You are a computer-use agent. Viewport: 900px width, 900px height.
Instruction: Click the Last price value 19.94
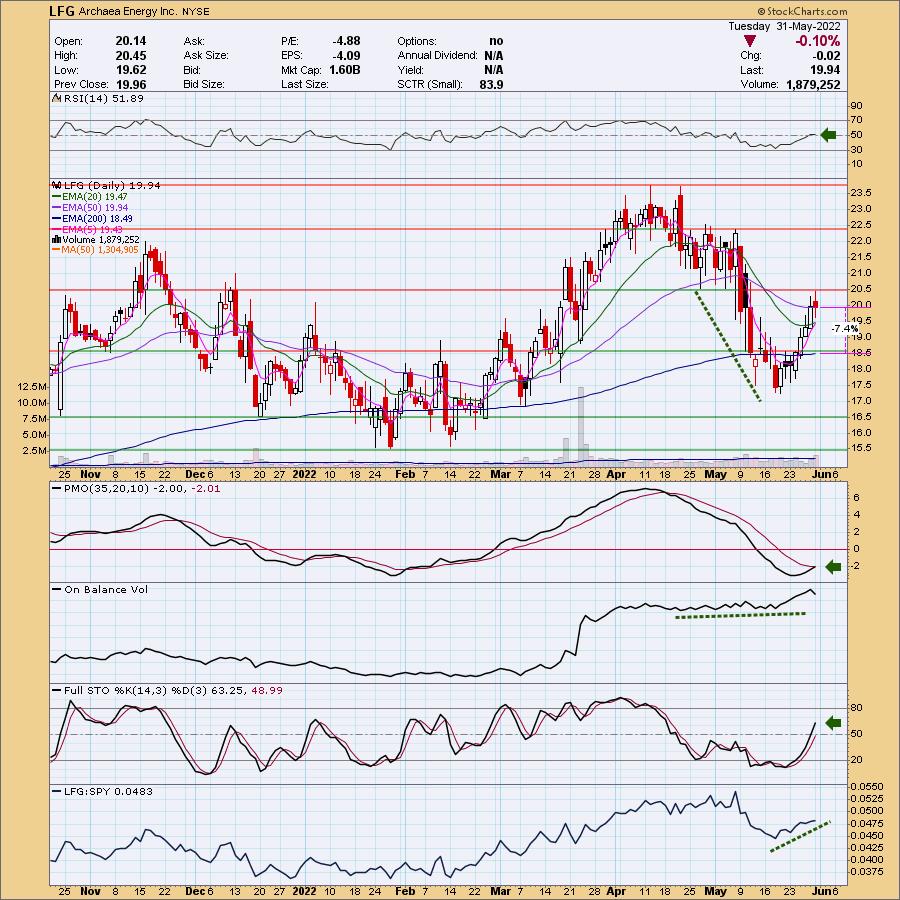pyautogui.click(x=825, y=70)
